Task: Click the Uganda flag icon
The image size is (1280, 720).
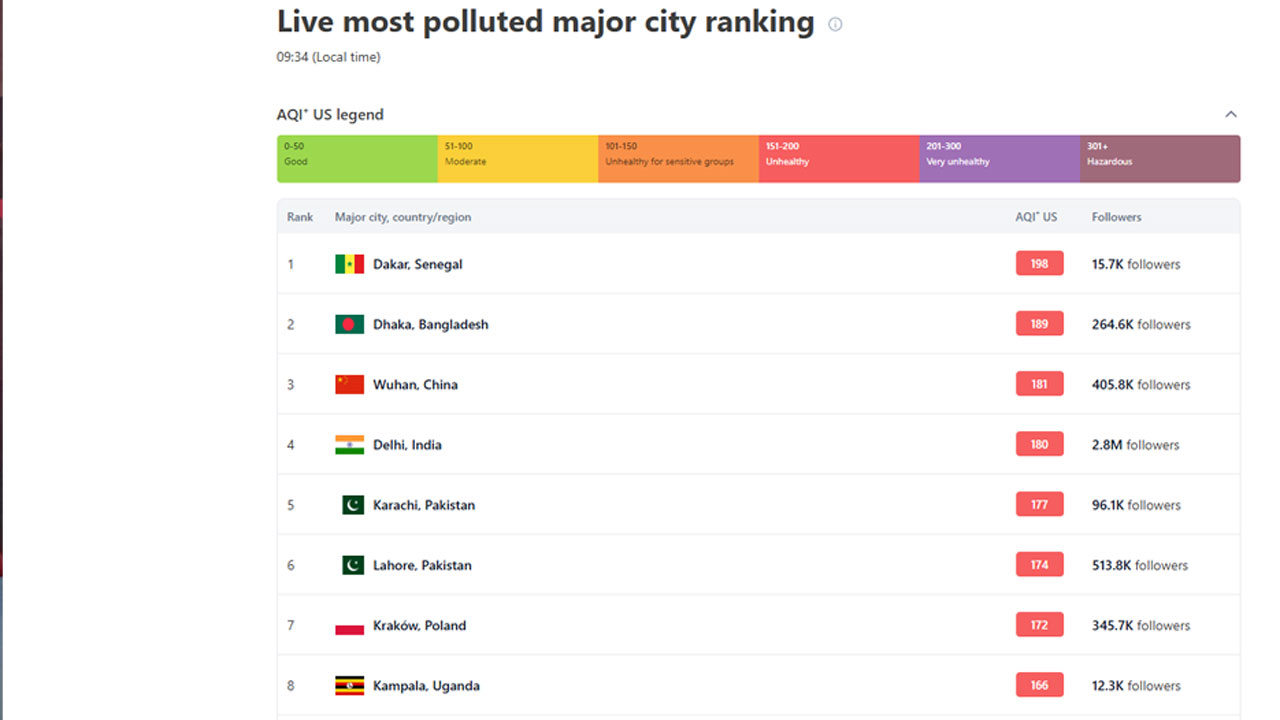Action: [x=349, y=686]
